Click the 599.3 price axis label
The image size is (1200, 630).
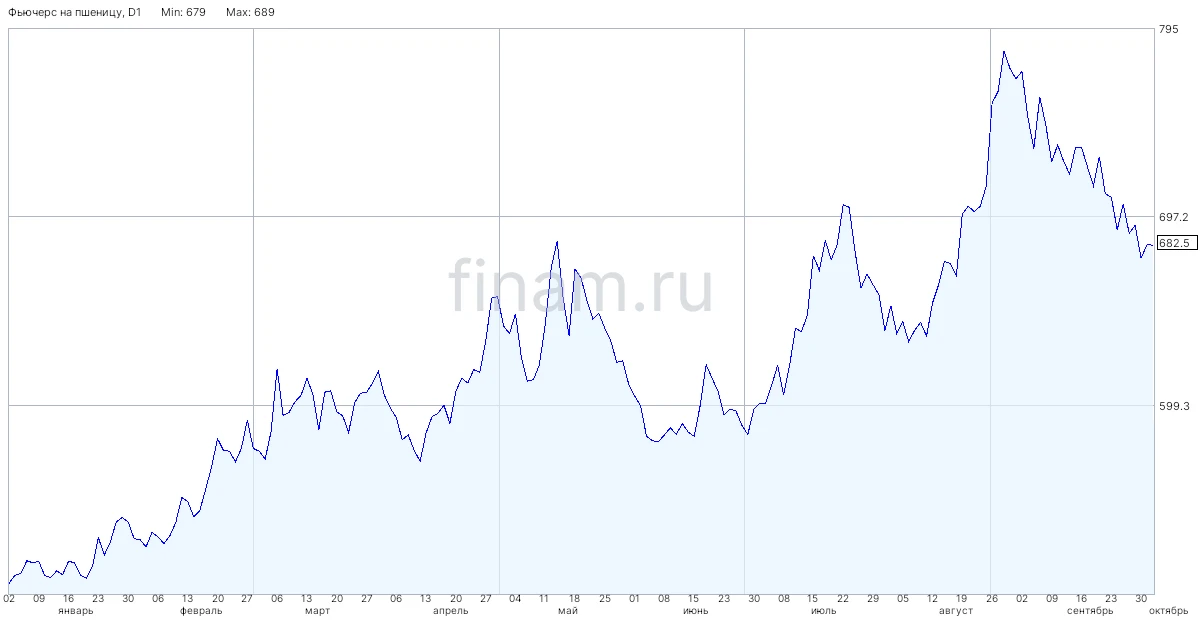tap(1173, 406)
